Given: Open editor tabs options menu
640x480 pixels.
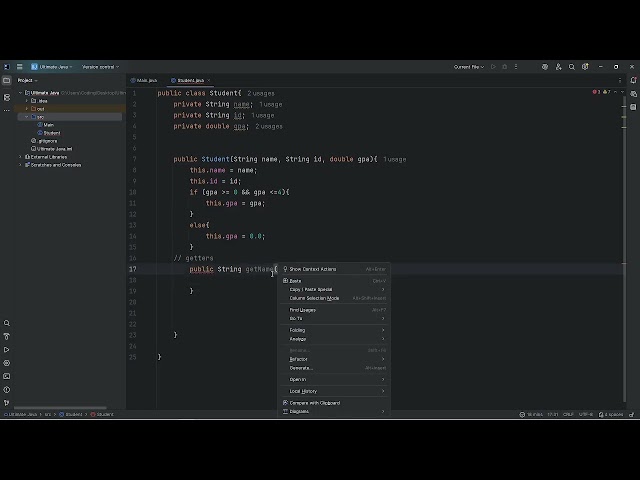Looking at the screenshot, I should [x=620, y=80].
